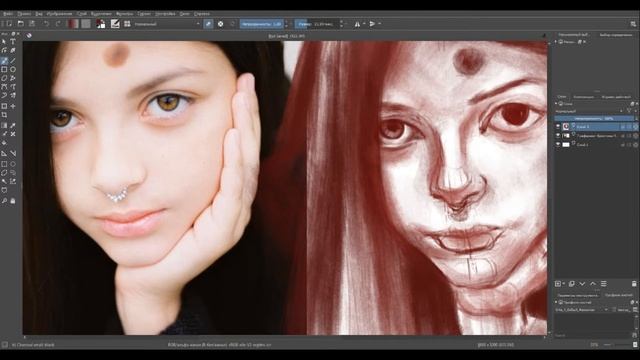Toggle vertical mirror mode
This screenshot has width=640, height=360.
click(372, 24)
